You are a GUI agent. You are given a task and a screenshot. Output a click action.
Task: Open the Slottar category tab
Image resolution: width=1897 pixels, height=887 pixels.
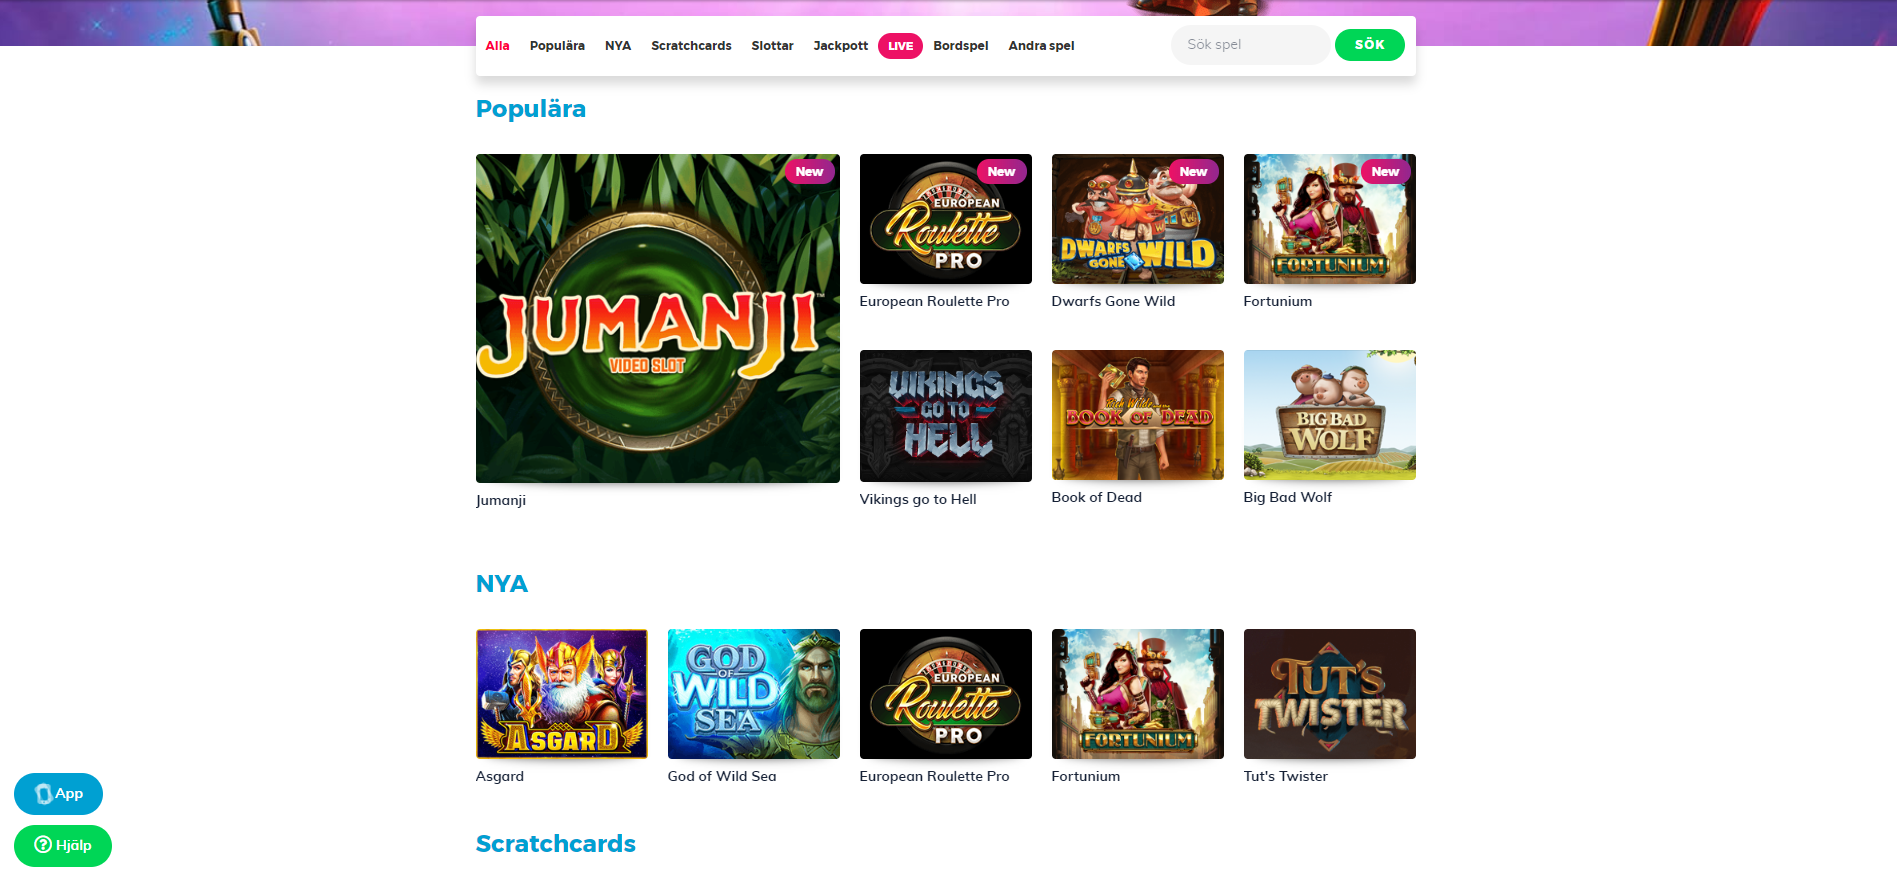pyautogui.click(x=772, y=46)
